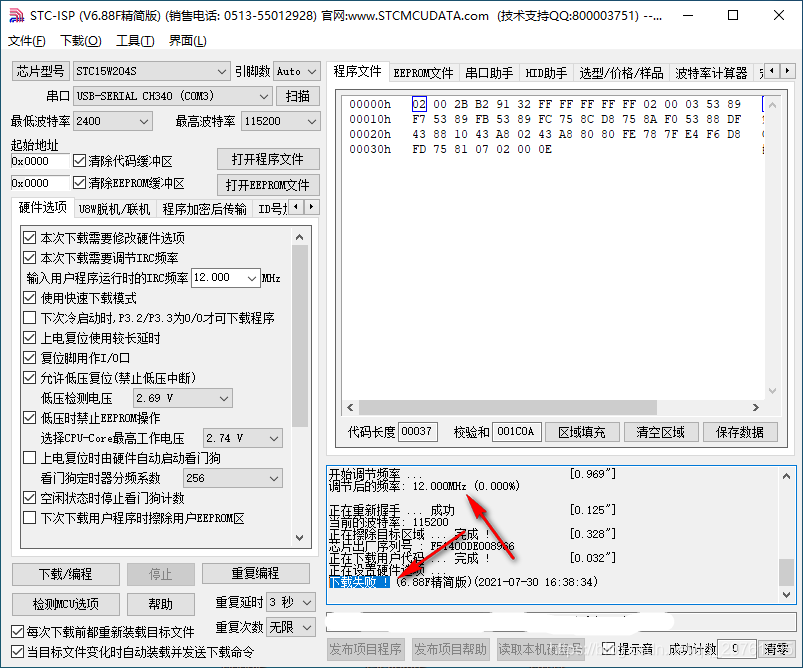The height and width of the screenshot is (668, 803).
Task: Click 检测MCU选项 button
Action: point(66,604)
